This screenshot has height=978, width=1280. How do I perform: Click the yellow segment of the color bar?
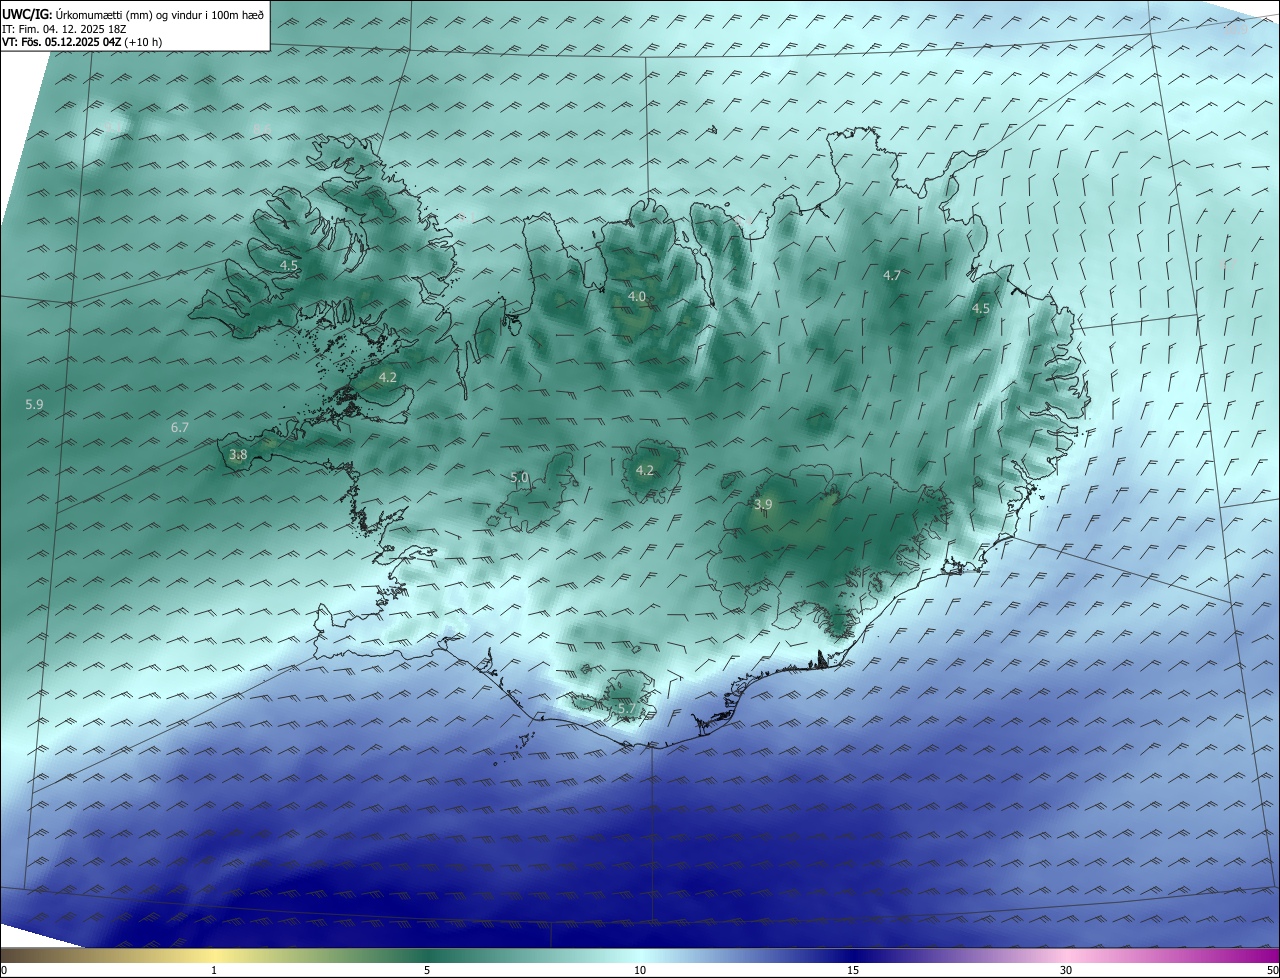pyautogui.click(x=214, y=955)
